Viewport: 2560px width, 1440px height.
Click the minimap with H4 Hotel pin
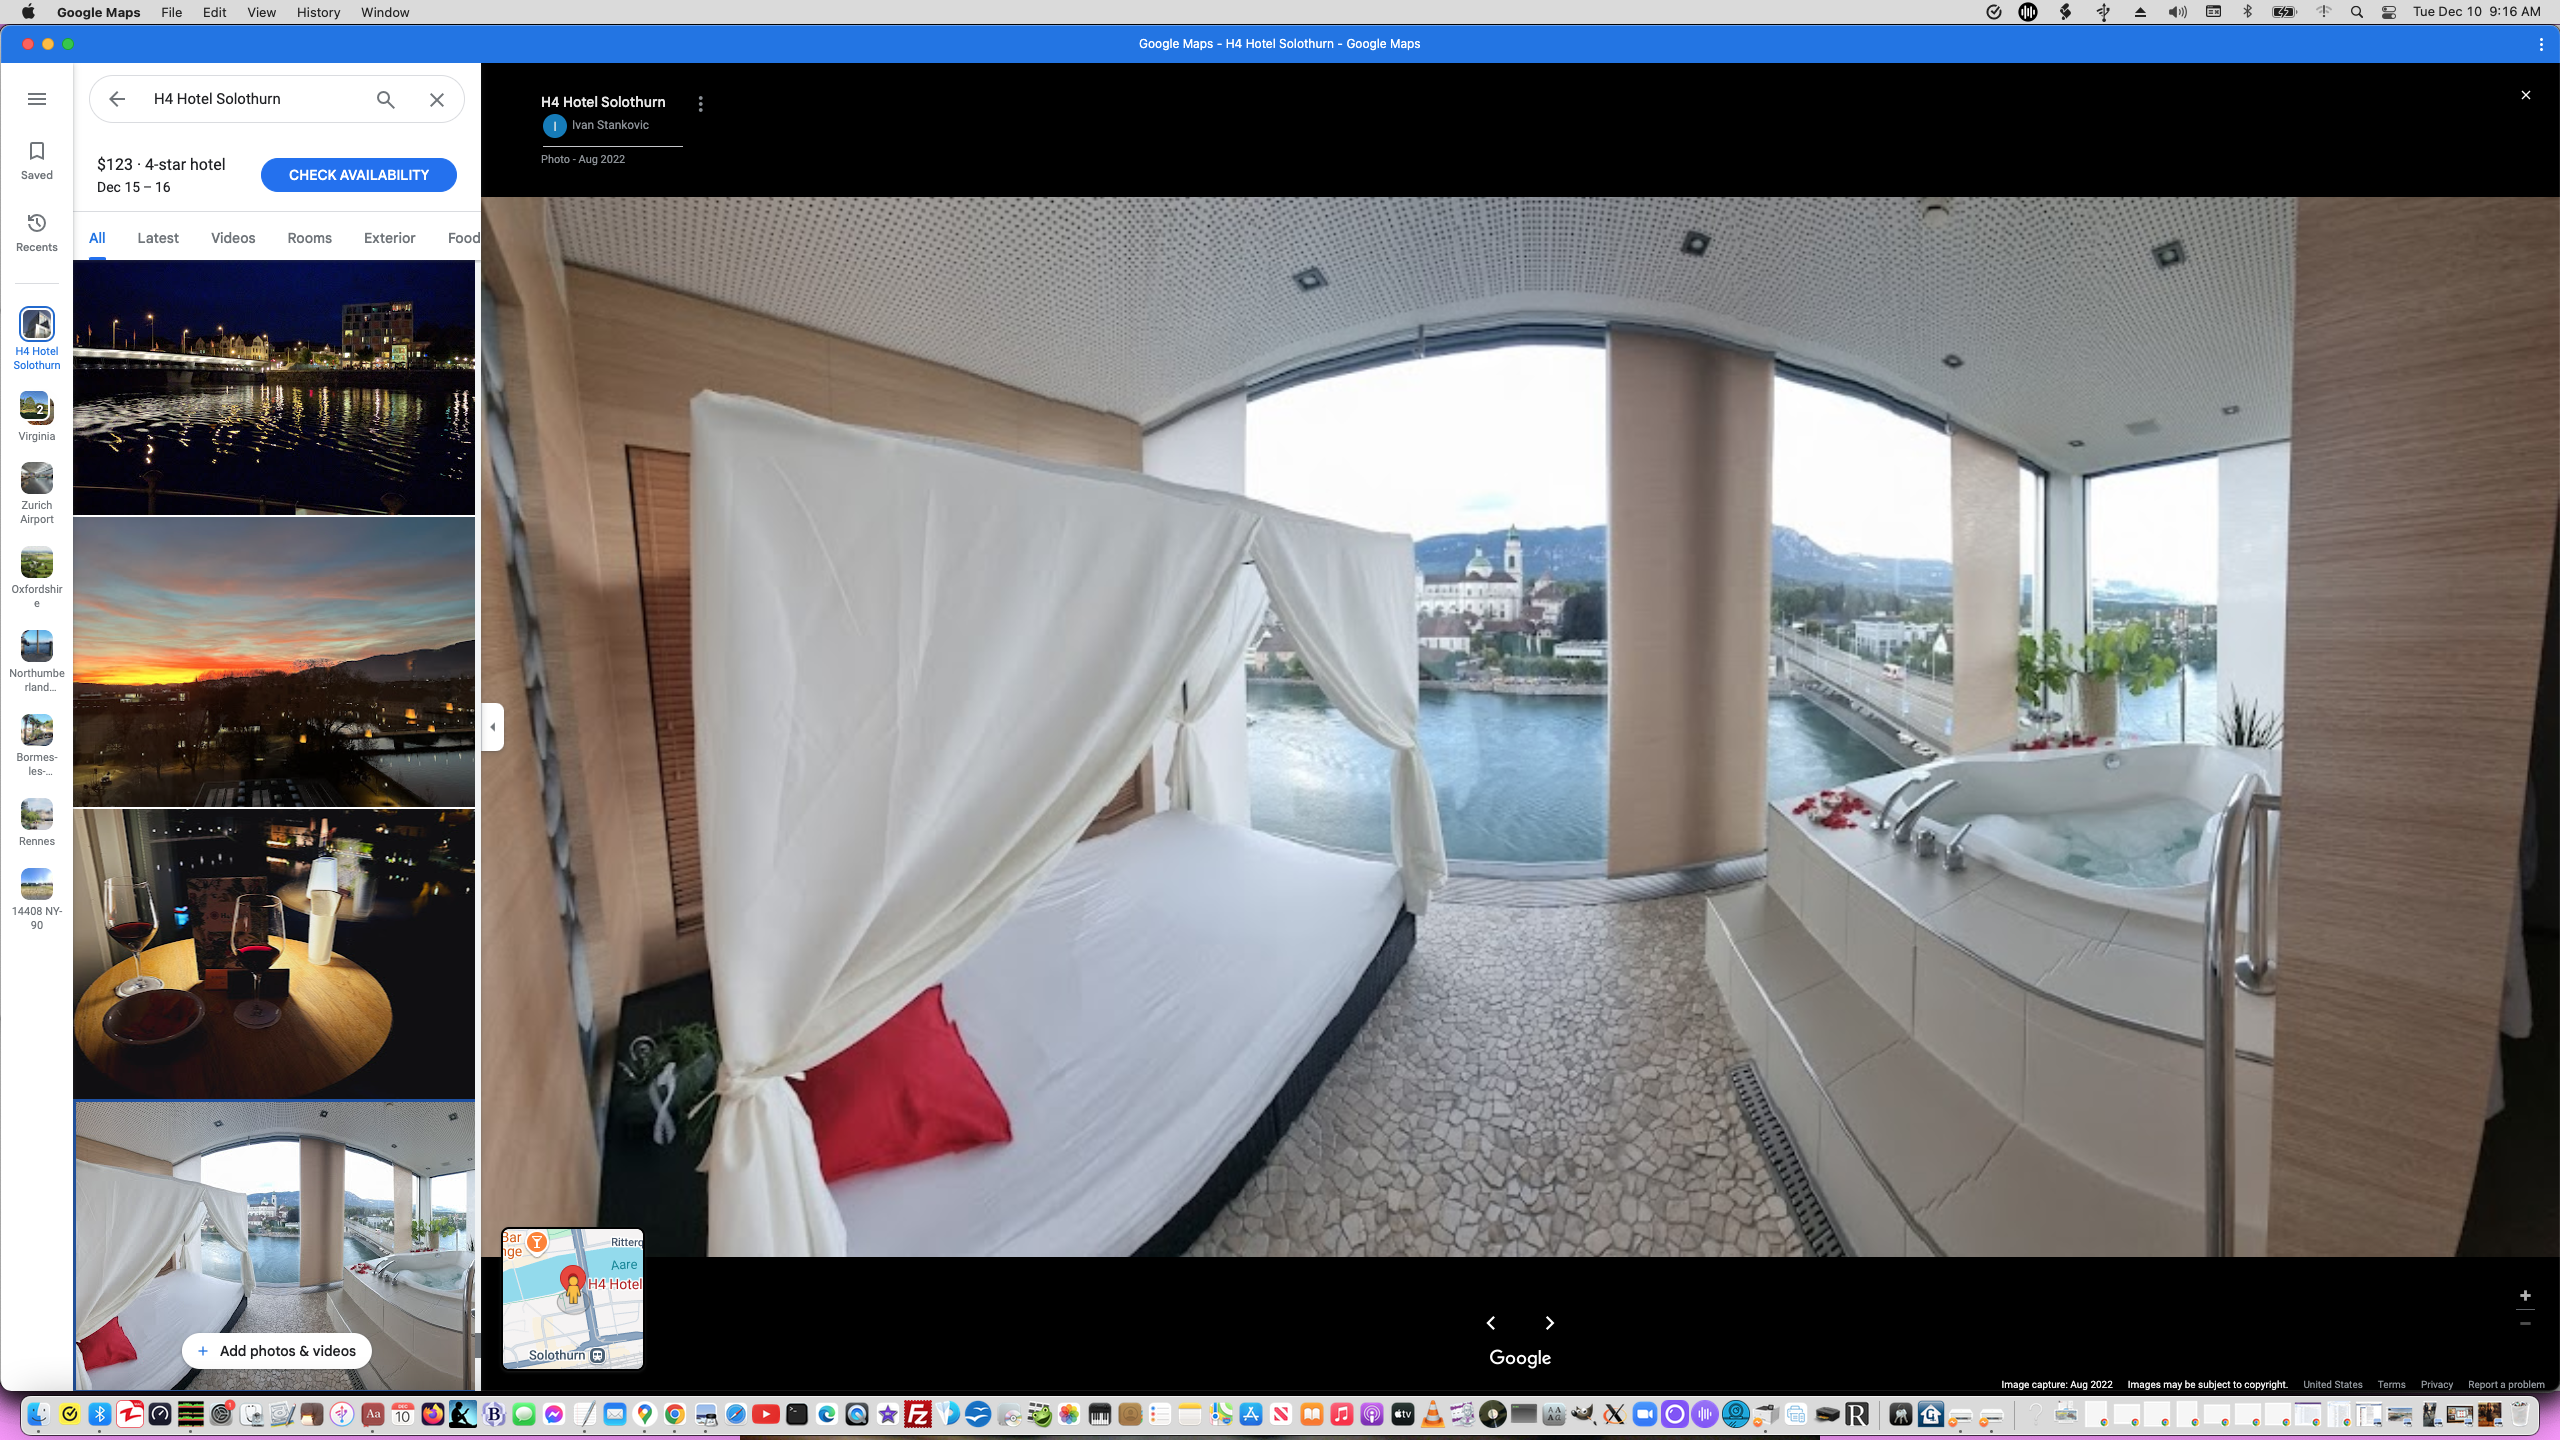click(572, 1298)
